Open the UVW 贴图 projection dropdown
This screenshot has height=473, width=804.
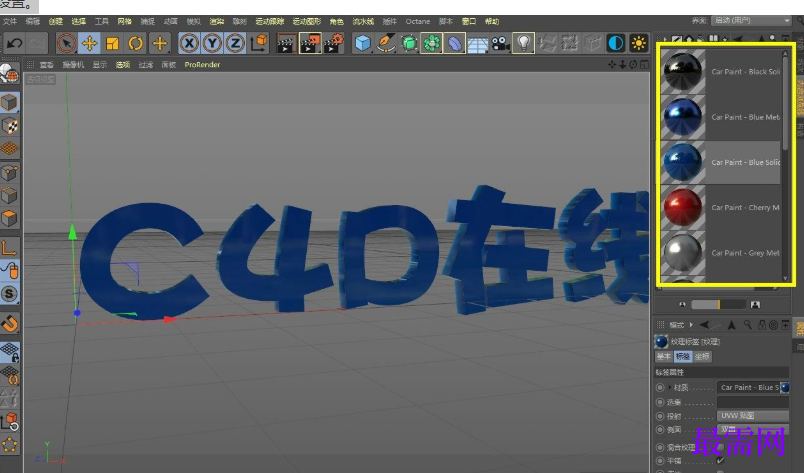point(752,416)
